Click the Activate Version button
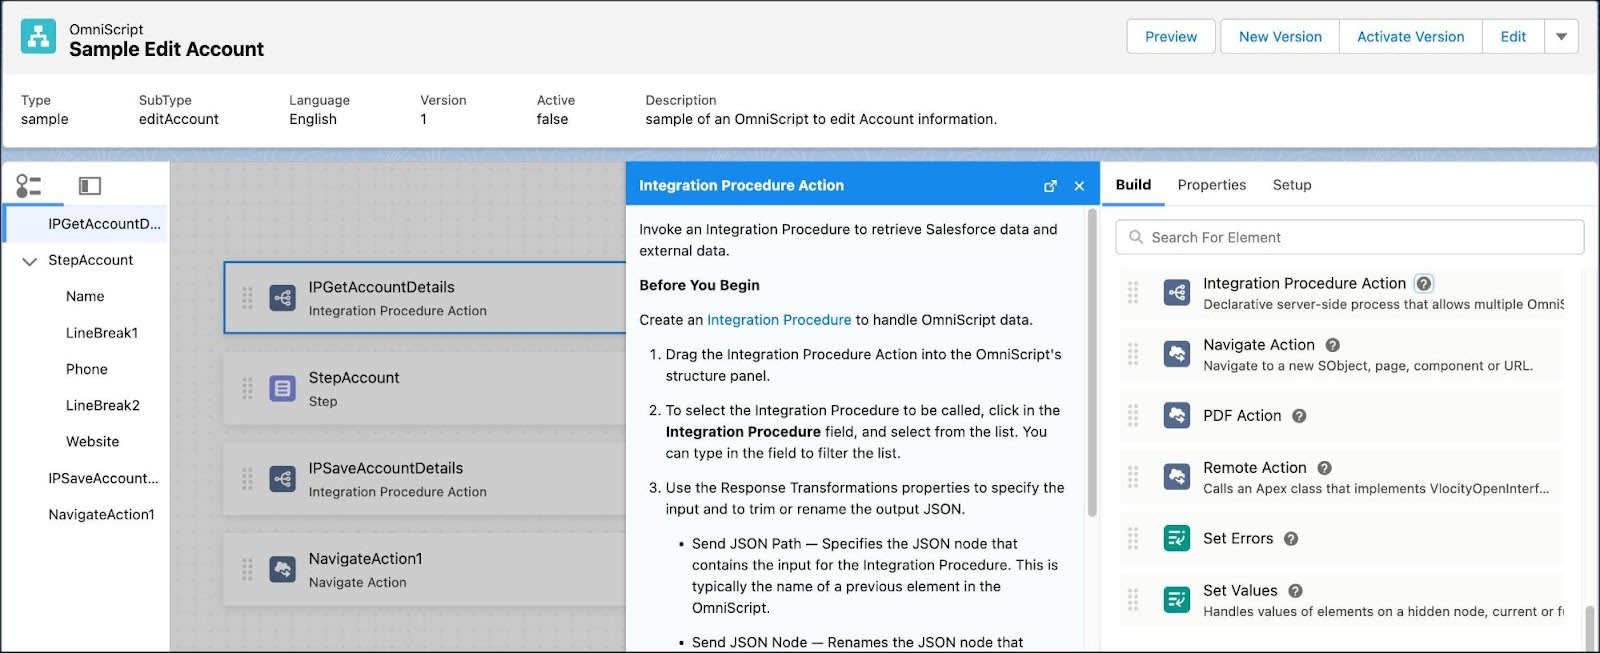 (x=1409, y=36)
